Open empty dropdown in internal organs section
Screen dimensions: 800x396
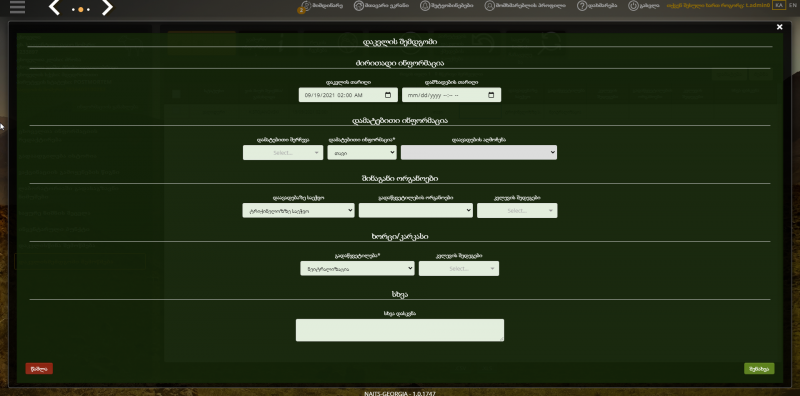[416, 210]
